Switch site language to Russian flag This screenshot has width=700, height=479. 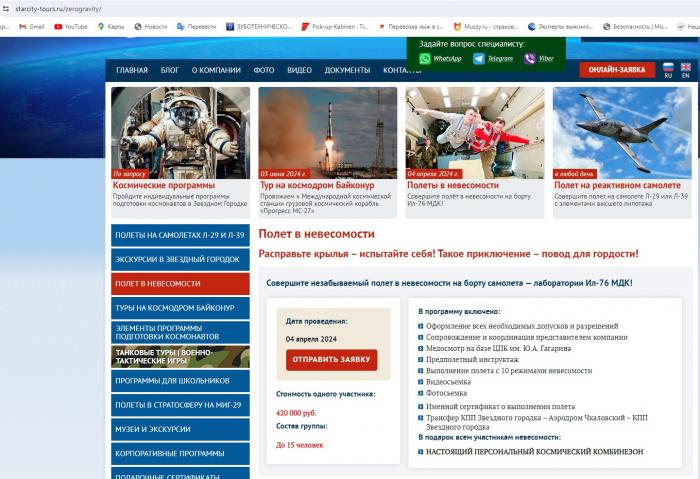[x=668, y=67]
